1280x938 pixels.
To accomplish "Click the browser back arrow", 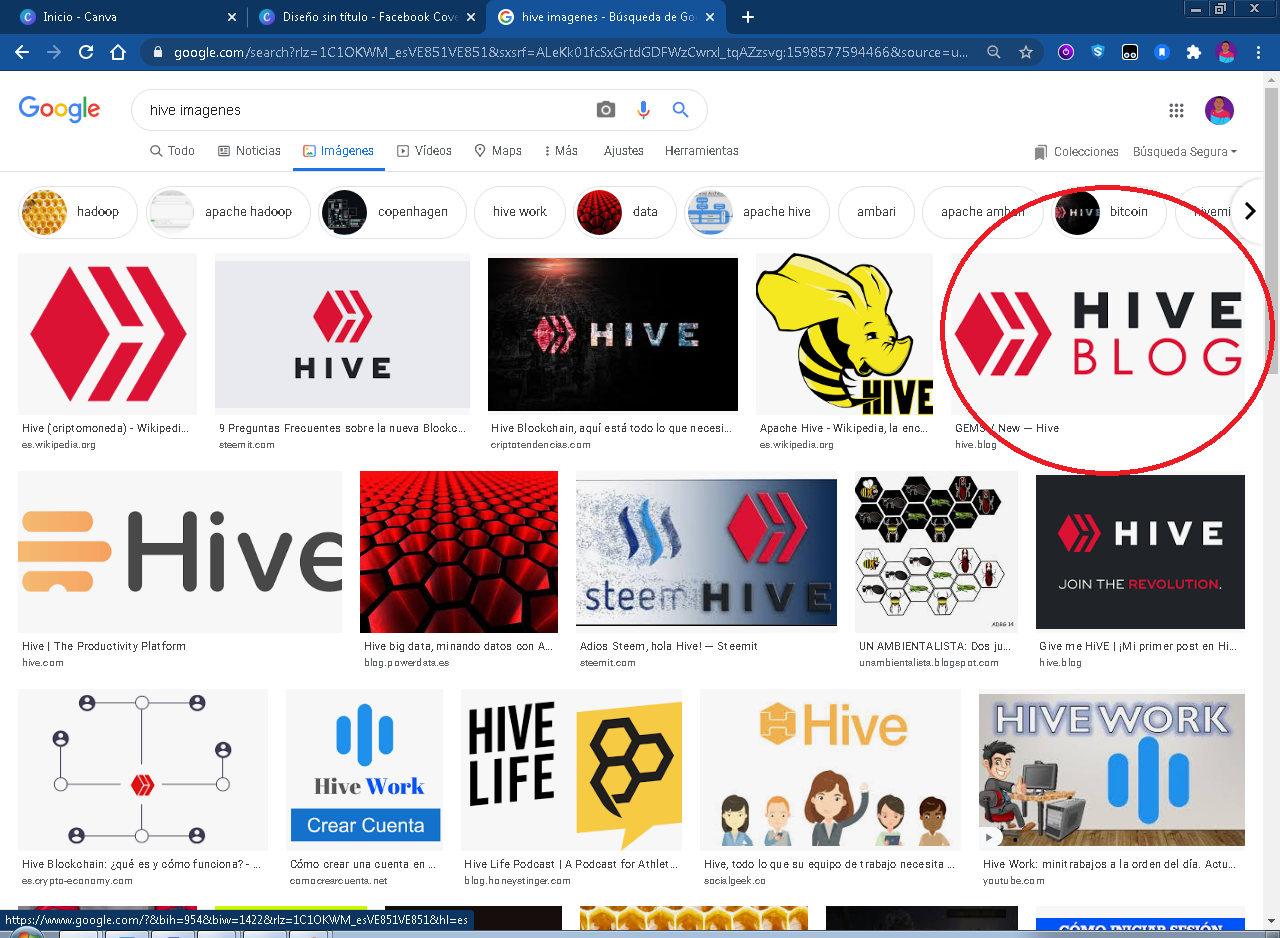I will (x=22, y=52).
